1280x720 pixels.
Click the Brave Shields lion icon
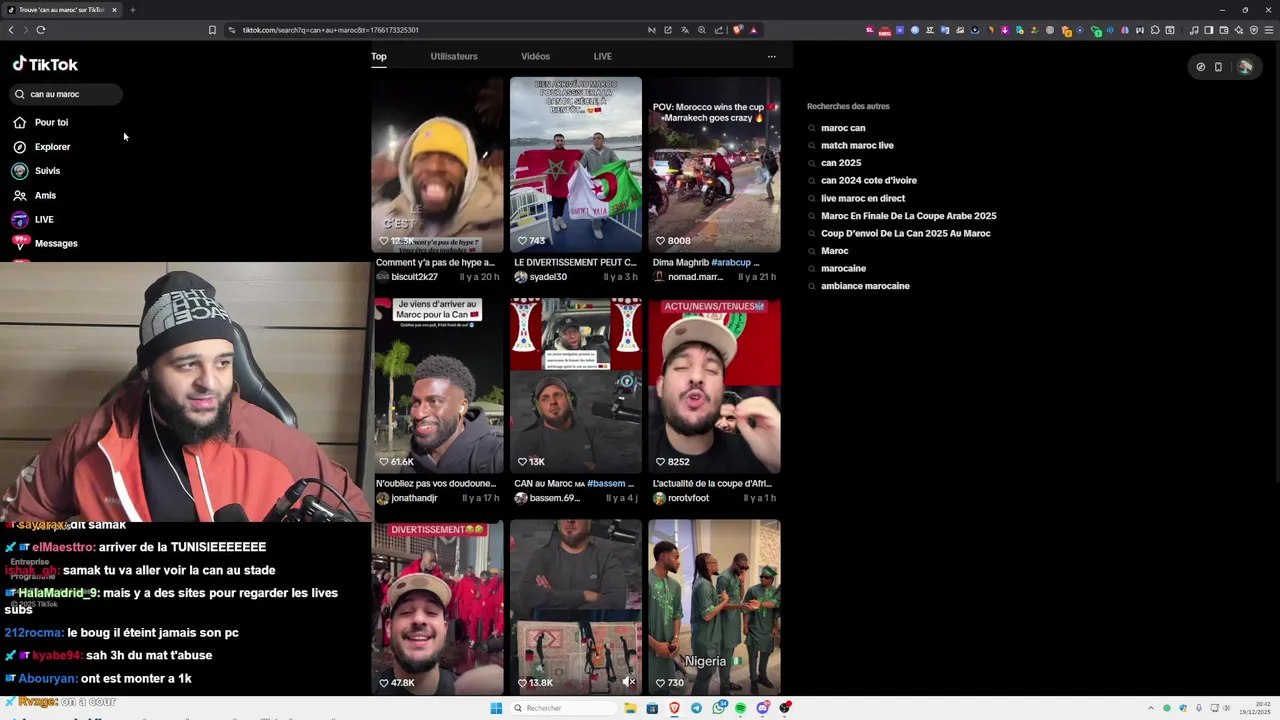click(x=737, y=30)
